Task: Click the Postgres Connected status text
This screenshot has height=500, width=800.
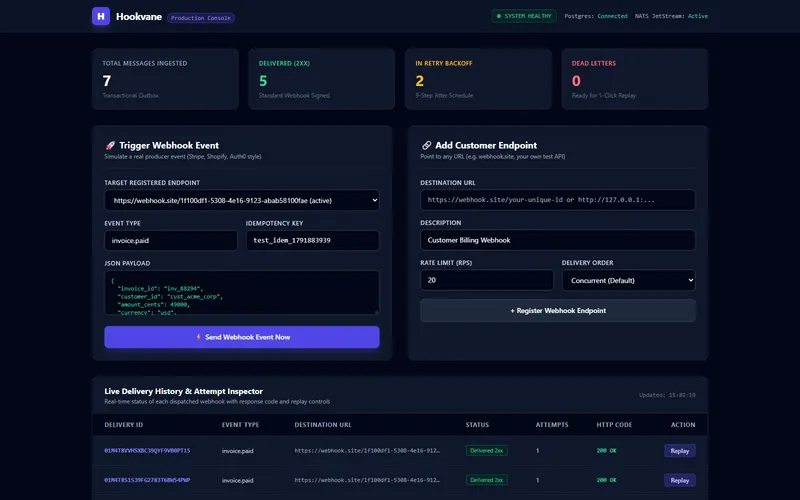Action: click(x=595, y=16)
